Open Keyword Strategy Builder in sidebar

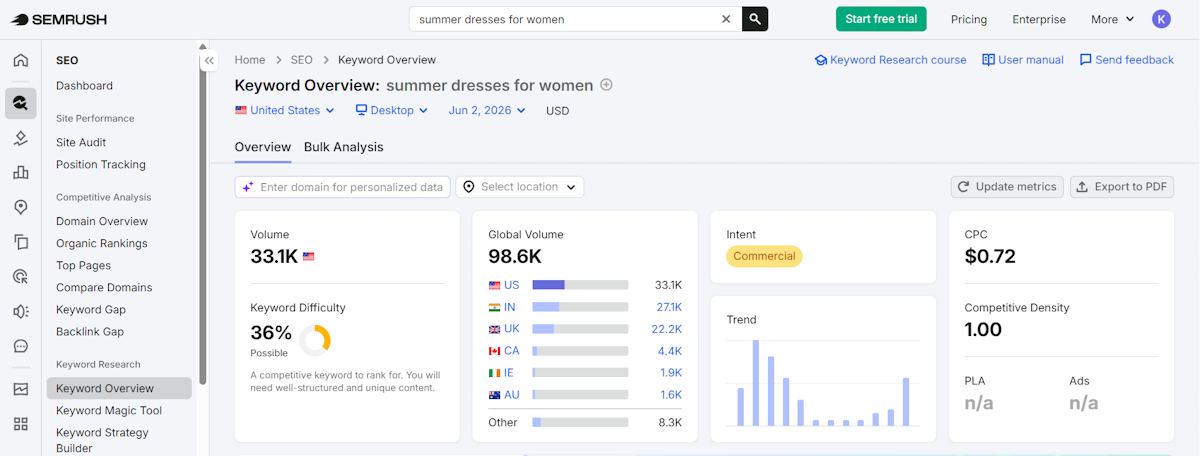click(x=102, y=440)
